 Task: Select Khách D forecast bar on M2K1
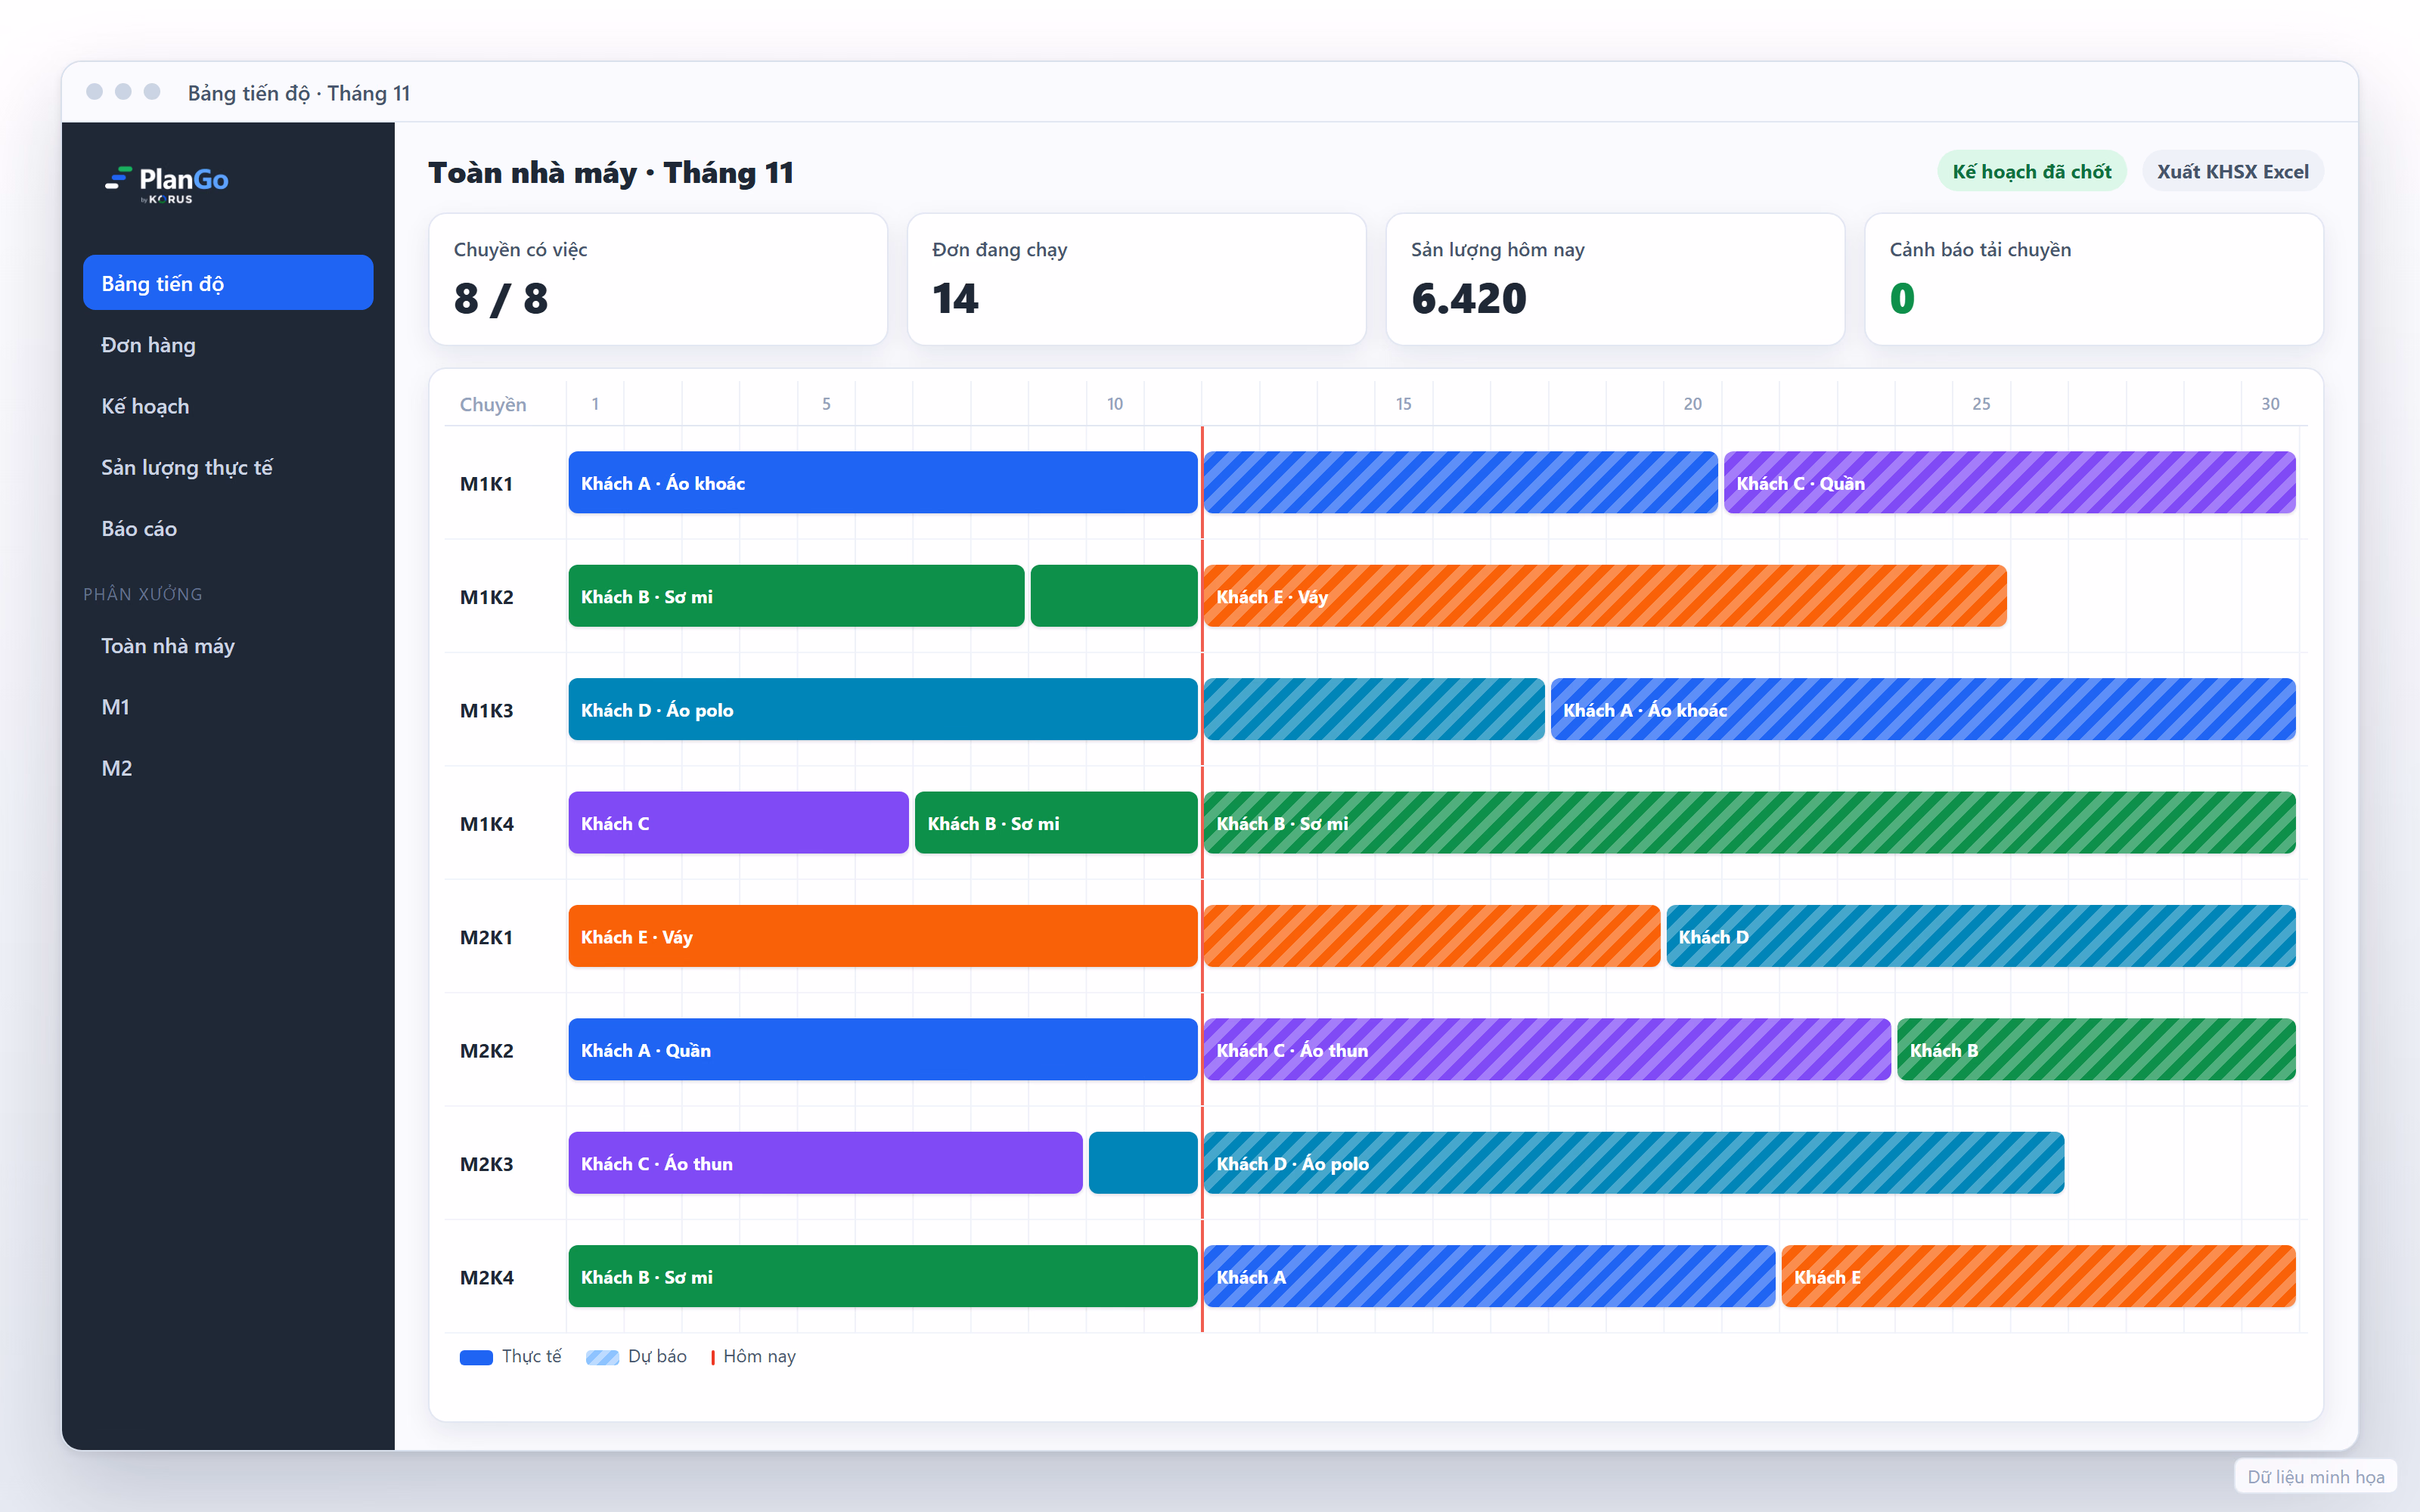[1981, 937]
